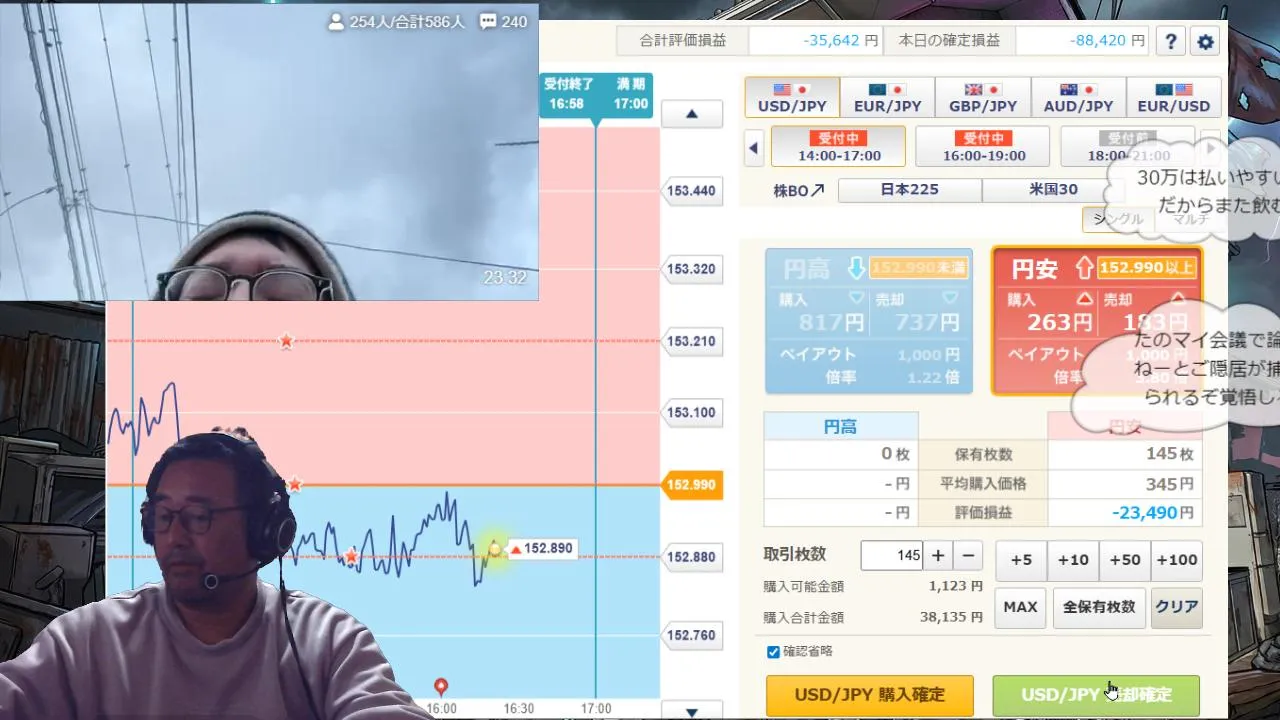This screenshot has height=720, width=1280.
Task: Click the 円高 table column header
Action: pos(841,426)
